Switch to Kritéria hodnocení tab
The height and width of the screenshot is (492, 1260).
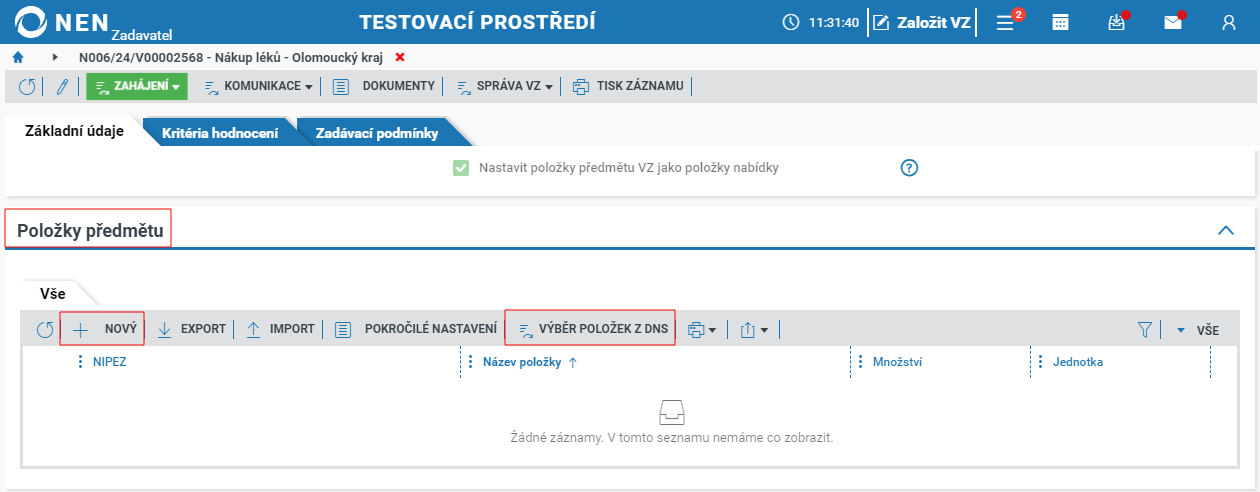point(220,132)
